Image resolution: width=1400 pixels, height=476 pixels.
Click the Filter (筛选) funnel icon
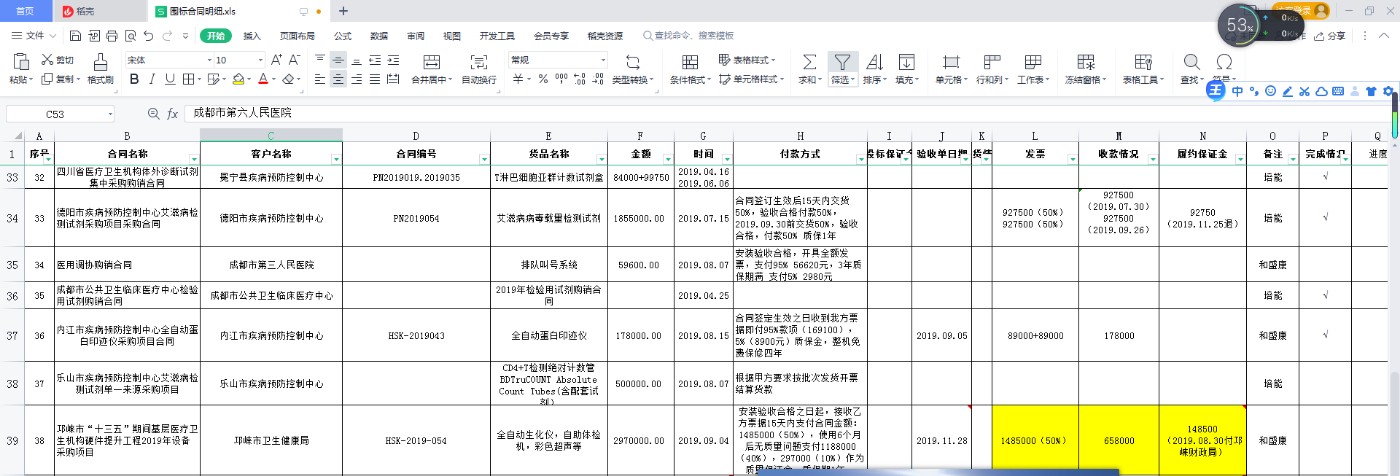[843, 62]
